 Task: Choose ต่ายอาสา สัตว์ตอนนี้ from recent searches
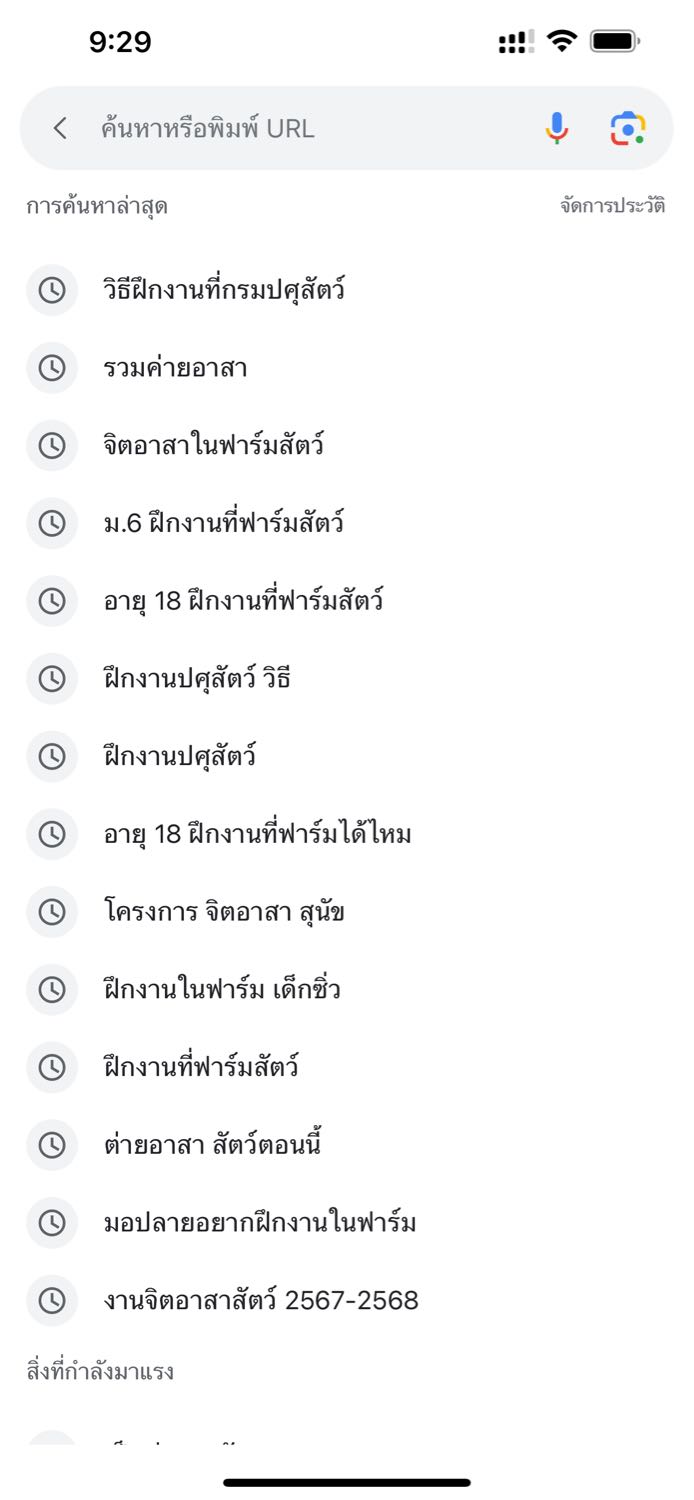point(347,1144)
